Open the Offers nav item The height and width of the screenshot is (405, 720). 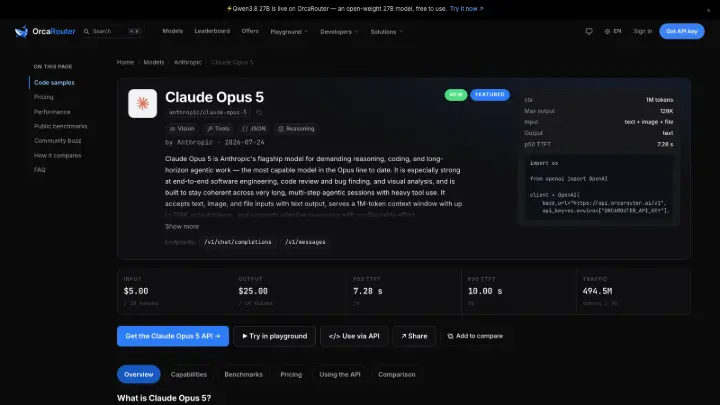250,31
